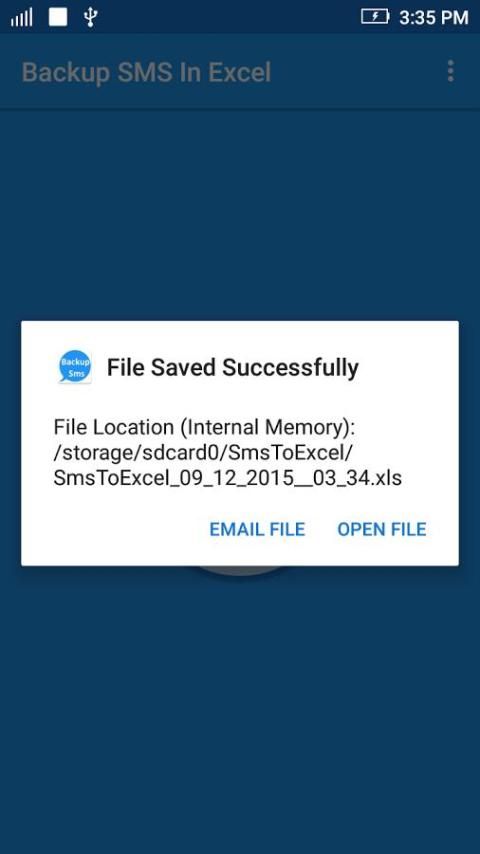Tap the battery charging indicator
The height and width of the screenshot is (854, 480).
pyautogui.click(x=375, y=16)
